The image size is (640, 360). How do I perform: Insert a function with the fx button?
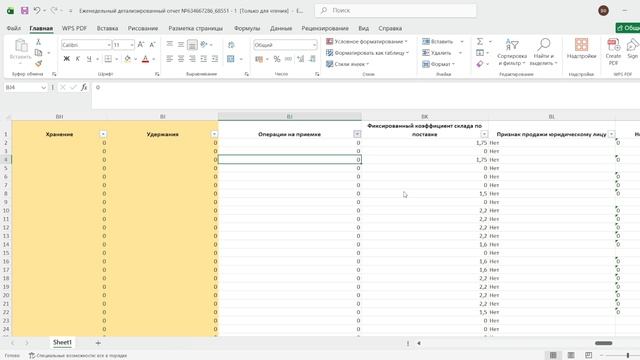click(84, 87)
